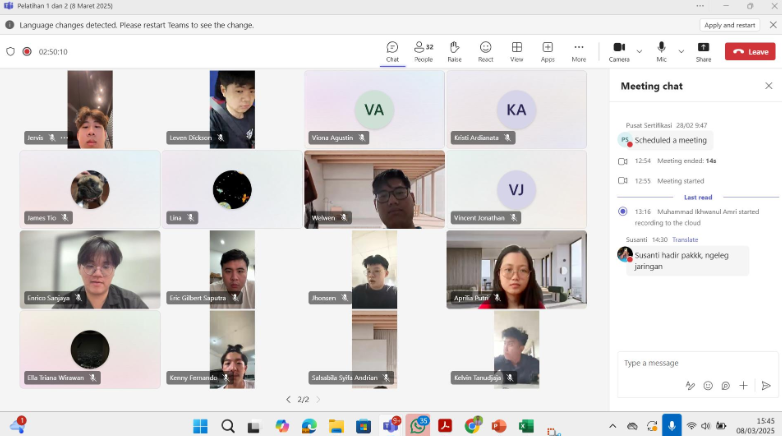
Task: Open the emoji picker in message box
Action: [x=707, y=385]
